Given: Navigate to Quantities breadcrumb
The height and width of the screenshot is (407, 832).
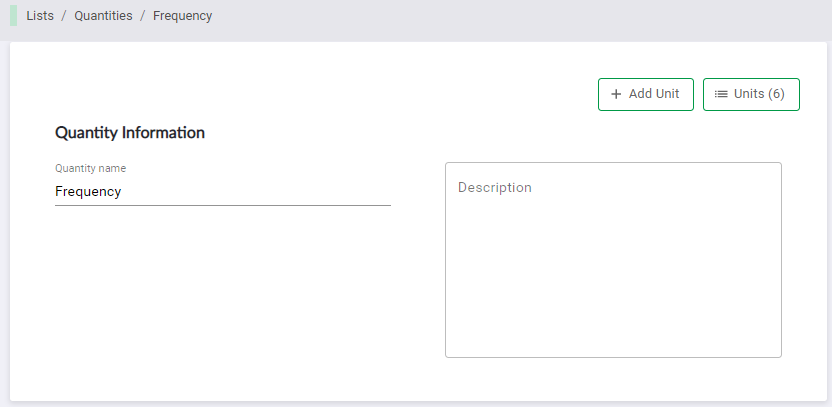Looking at the screenshot, I should [103, 16].
